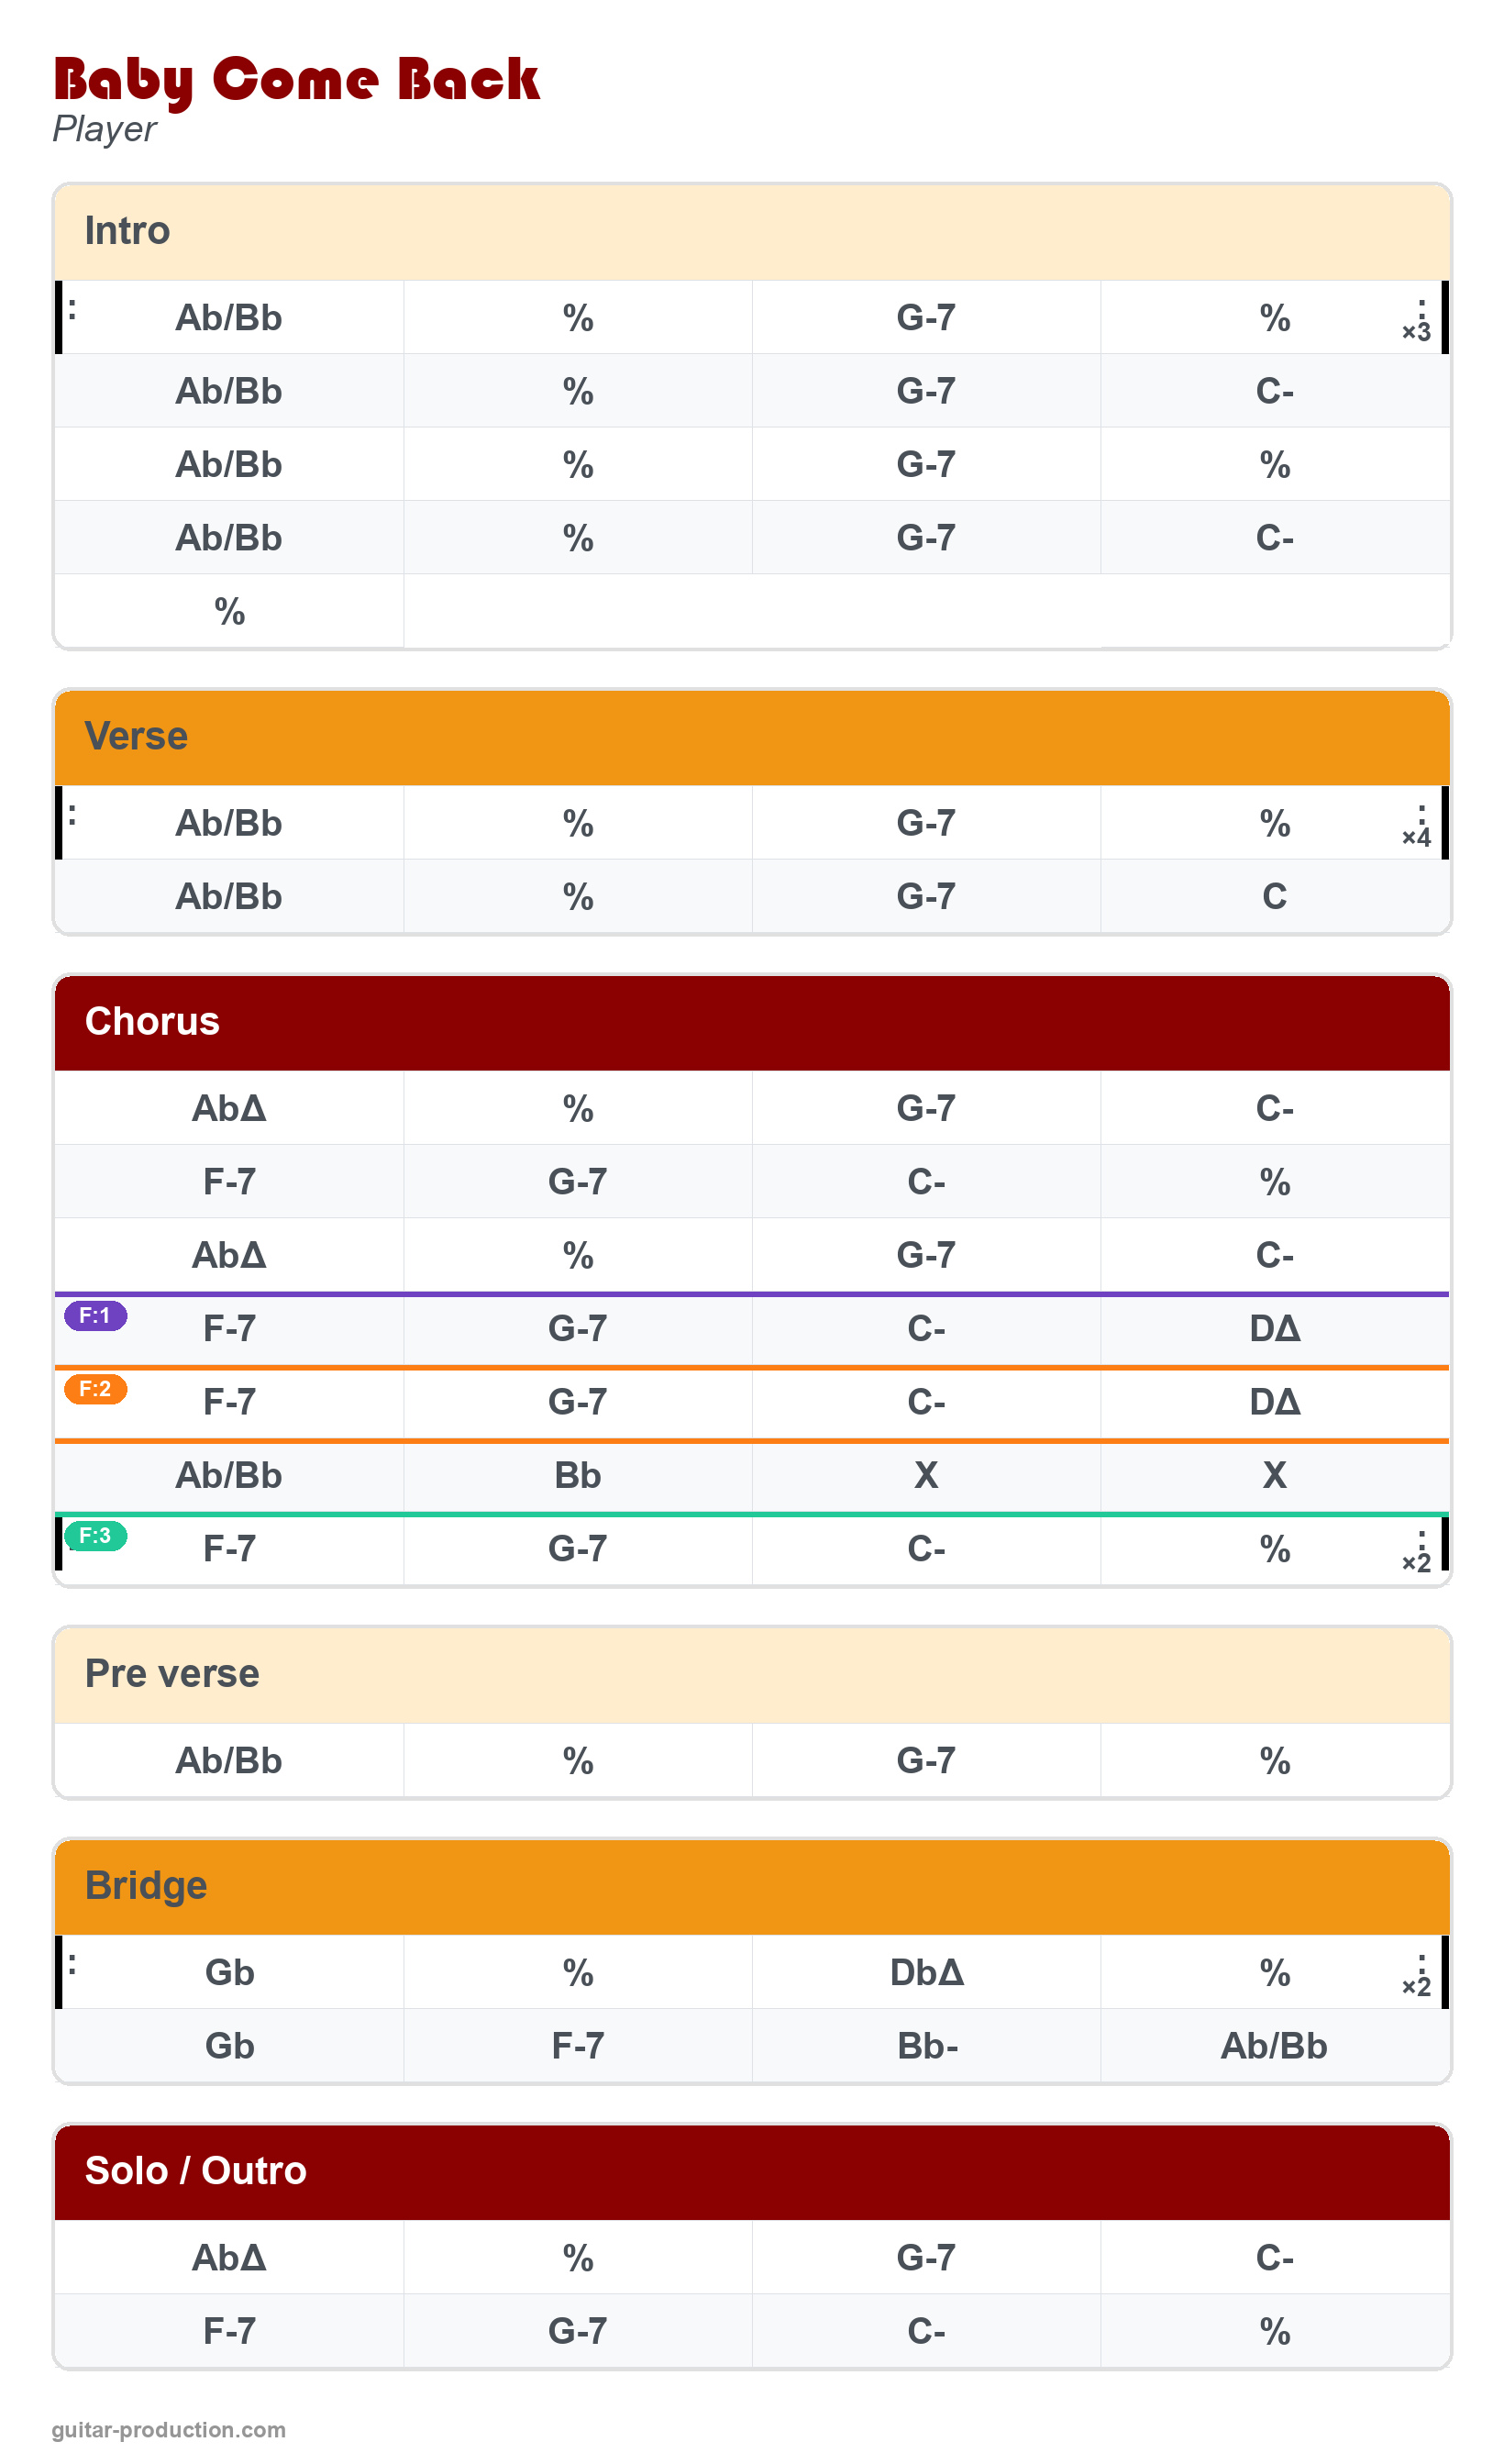
Task: Click the ×3 repeat marker in Intro
Action: pos(1416,330)
